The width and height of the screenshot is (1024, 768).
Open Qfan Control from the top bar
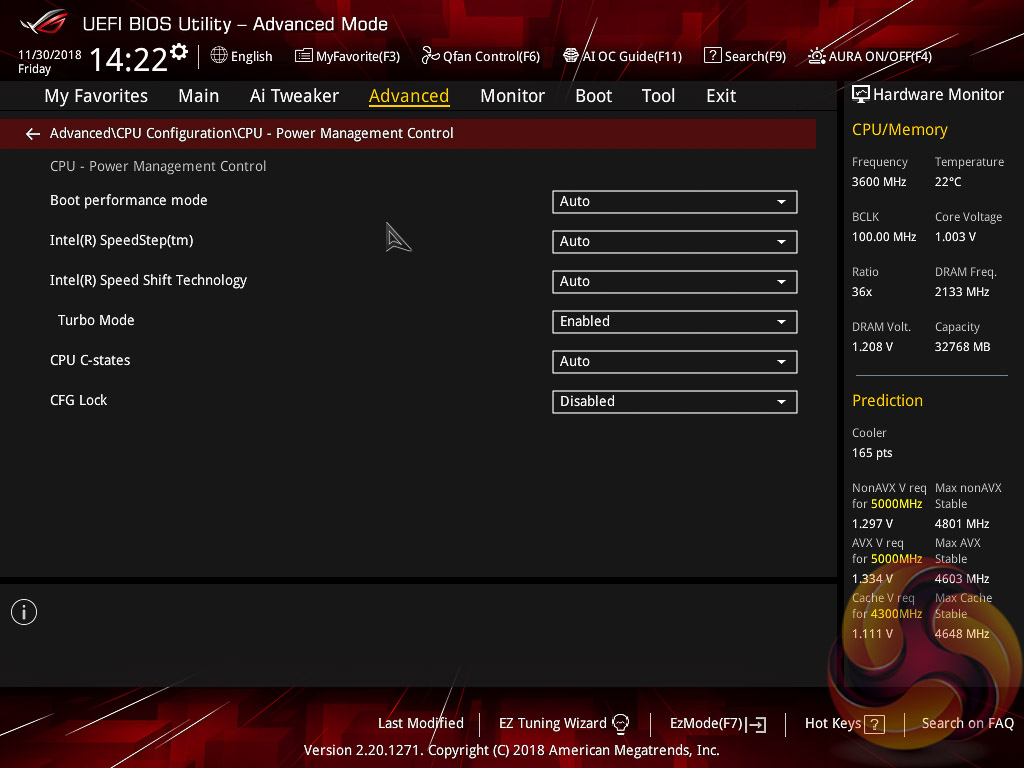tap(480, 57)
